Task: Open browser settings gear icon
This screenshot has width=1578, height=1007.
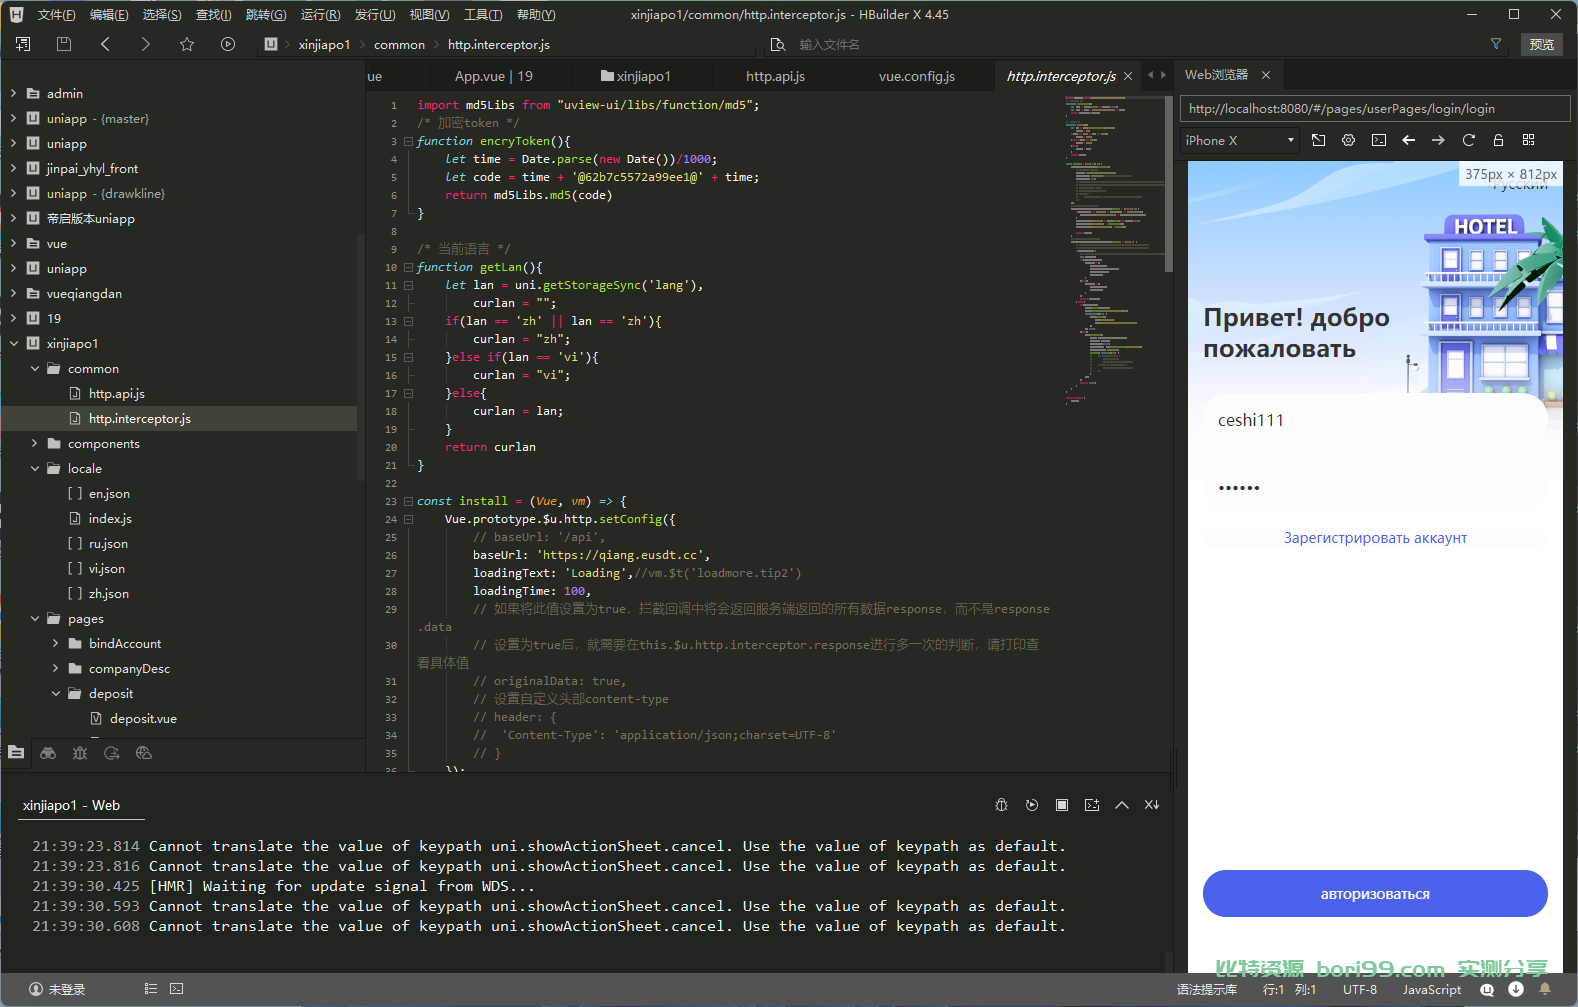Action: click(1349, 140)
